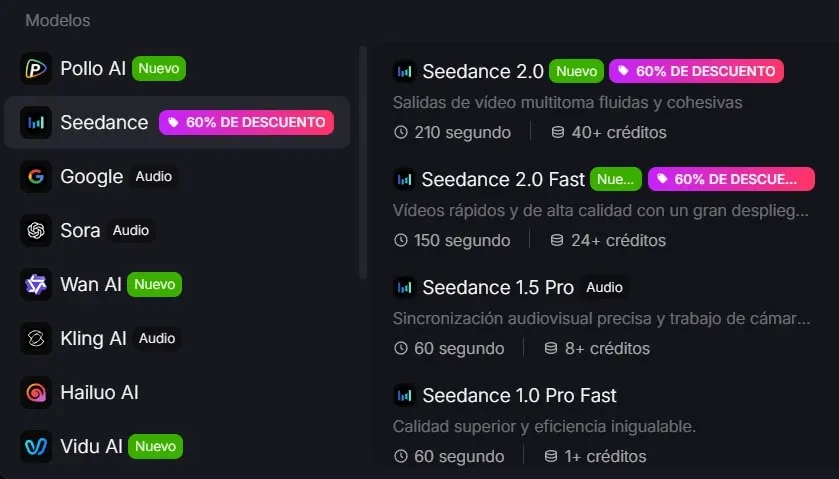Choose Sora from the models list
Image resolution: width=839 pixels, height=479 pixels.
(x=177, y=231)
